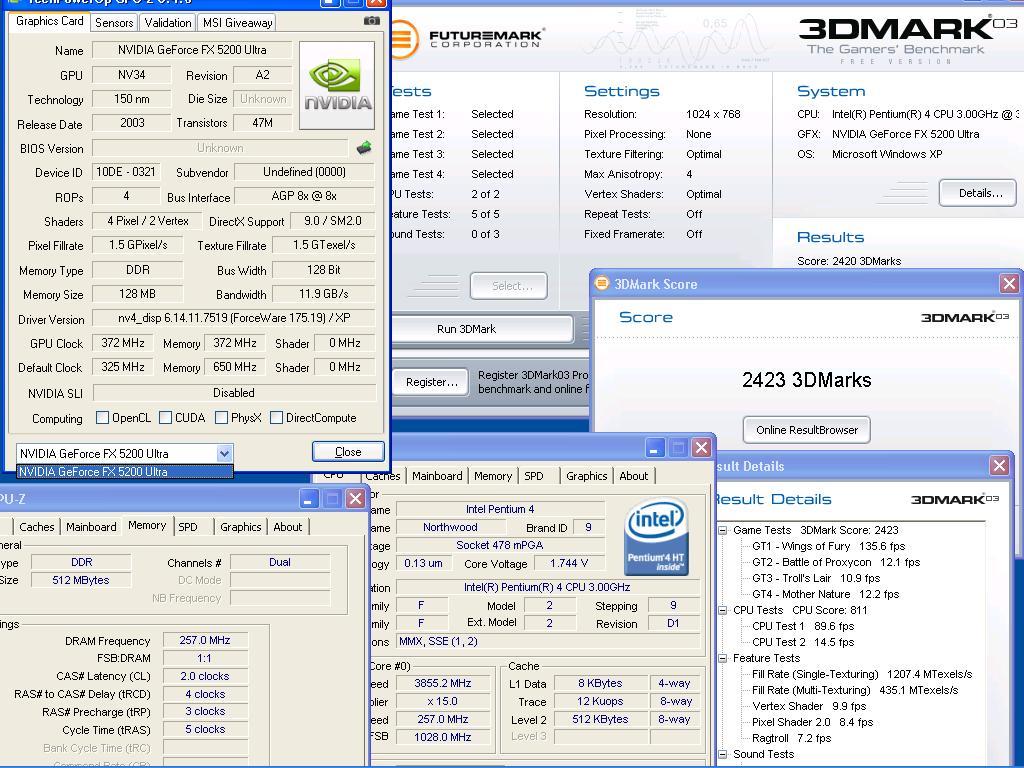The height and width of the screenshot is (768, 1024).
Task: Click the Futuremark orange logo
Action: (402, 39)
